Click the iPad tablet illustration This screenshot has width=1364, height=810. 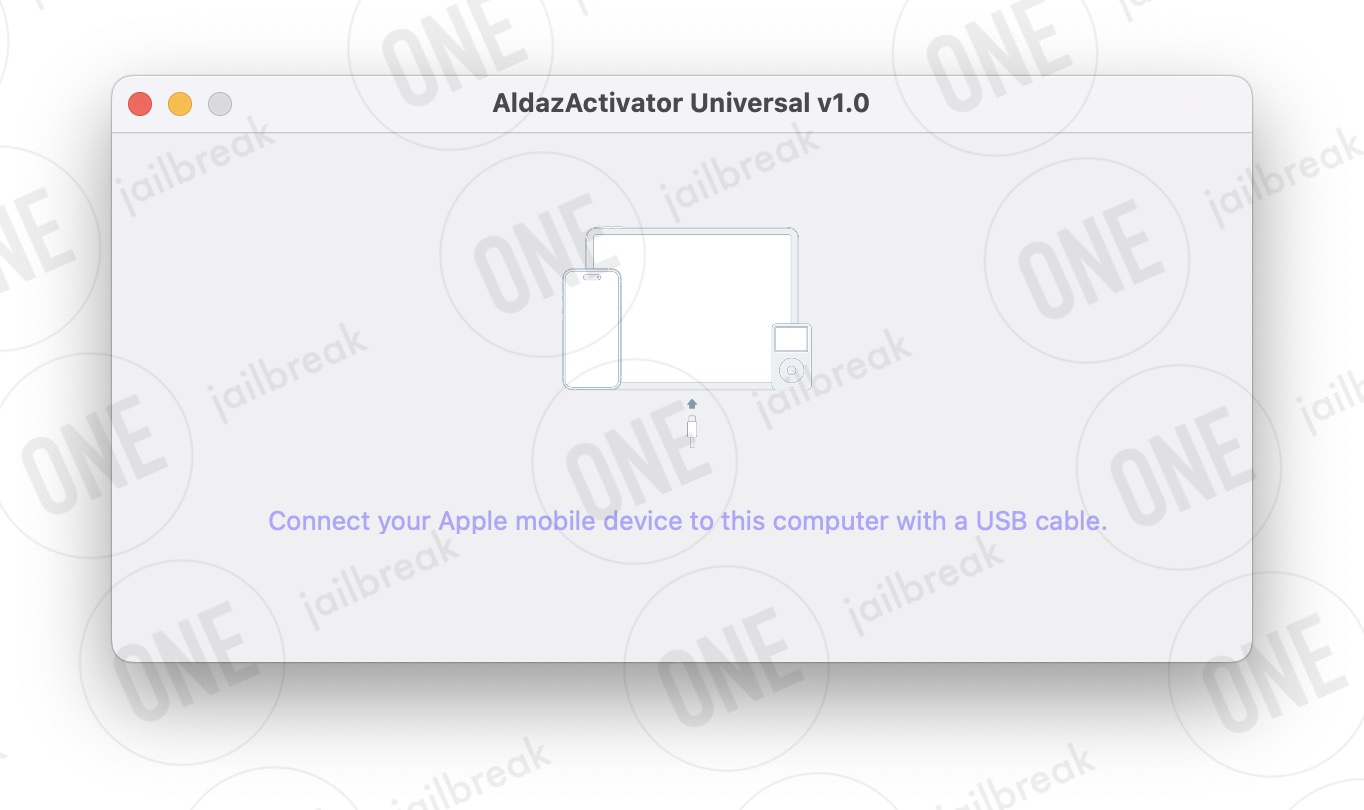[692, 308]
